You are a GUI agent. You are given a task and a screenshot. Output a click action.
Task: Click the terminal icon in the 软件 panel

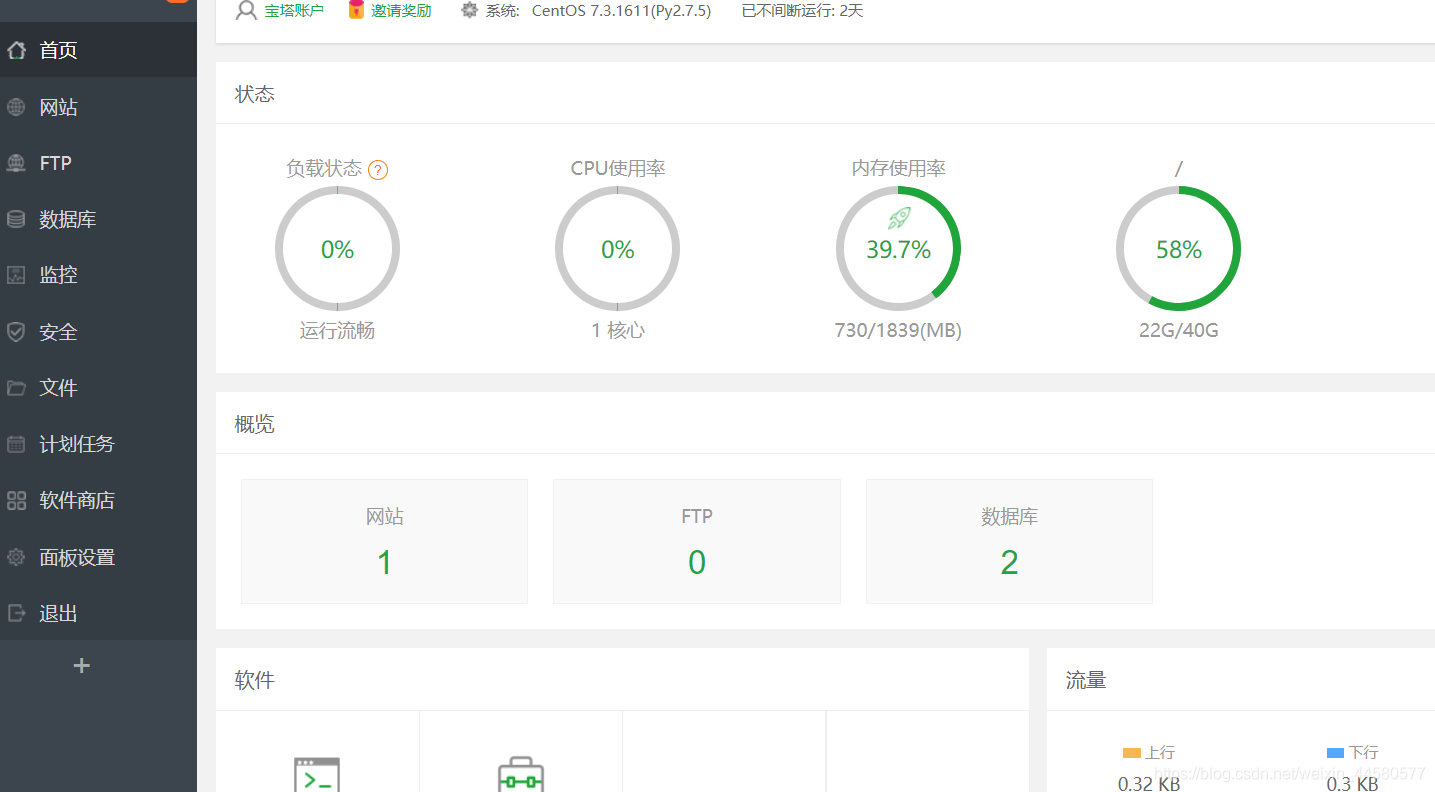pos(317,774)
